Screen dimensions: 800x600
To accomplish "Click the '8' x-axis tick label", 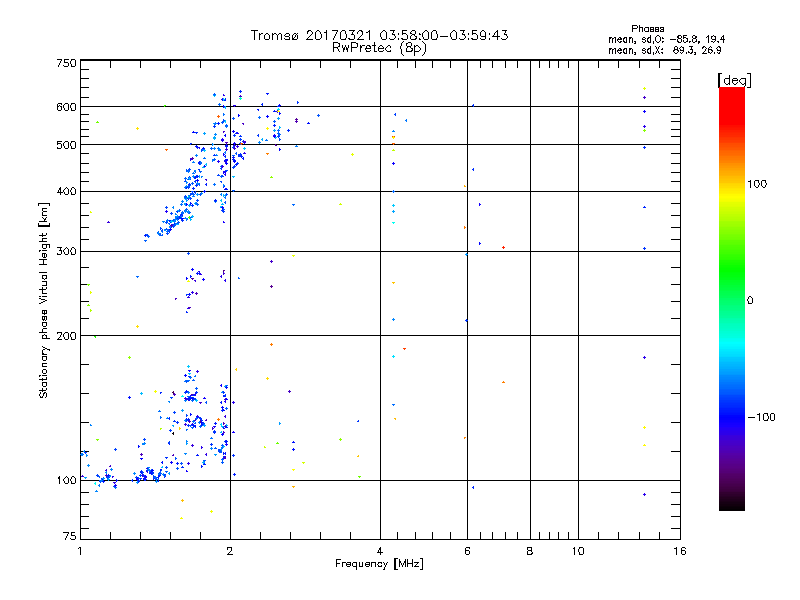I will point(530,551).
